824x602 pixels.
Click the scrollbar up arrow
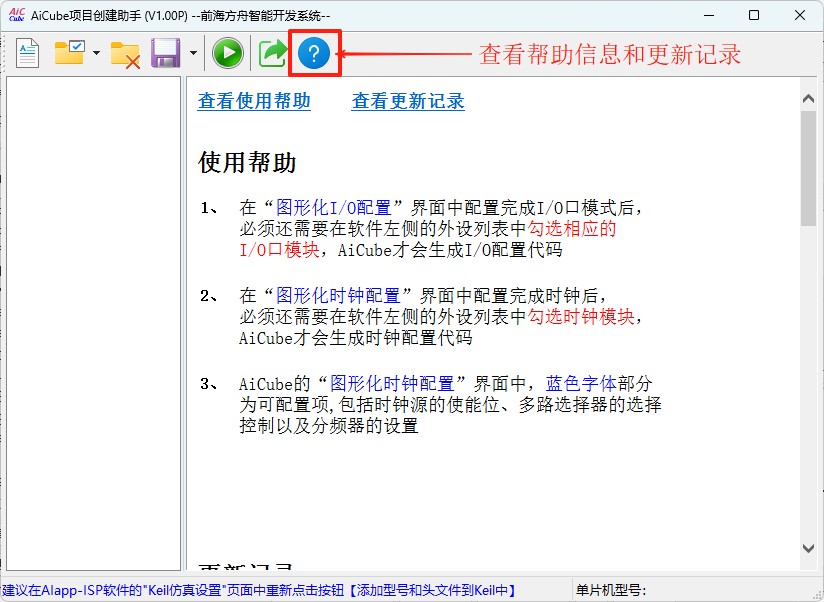[808, 99]
